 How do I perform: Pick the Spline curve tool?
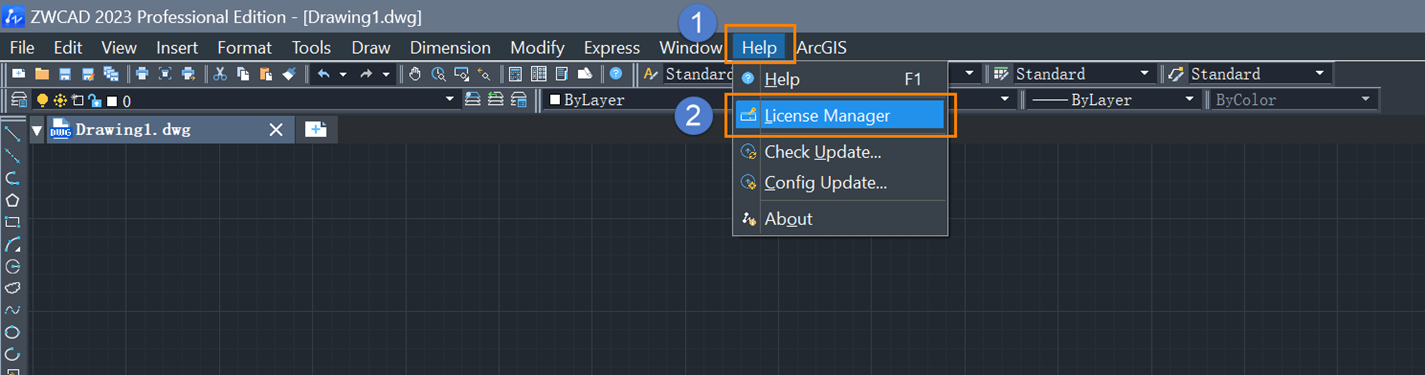(13, 310)
